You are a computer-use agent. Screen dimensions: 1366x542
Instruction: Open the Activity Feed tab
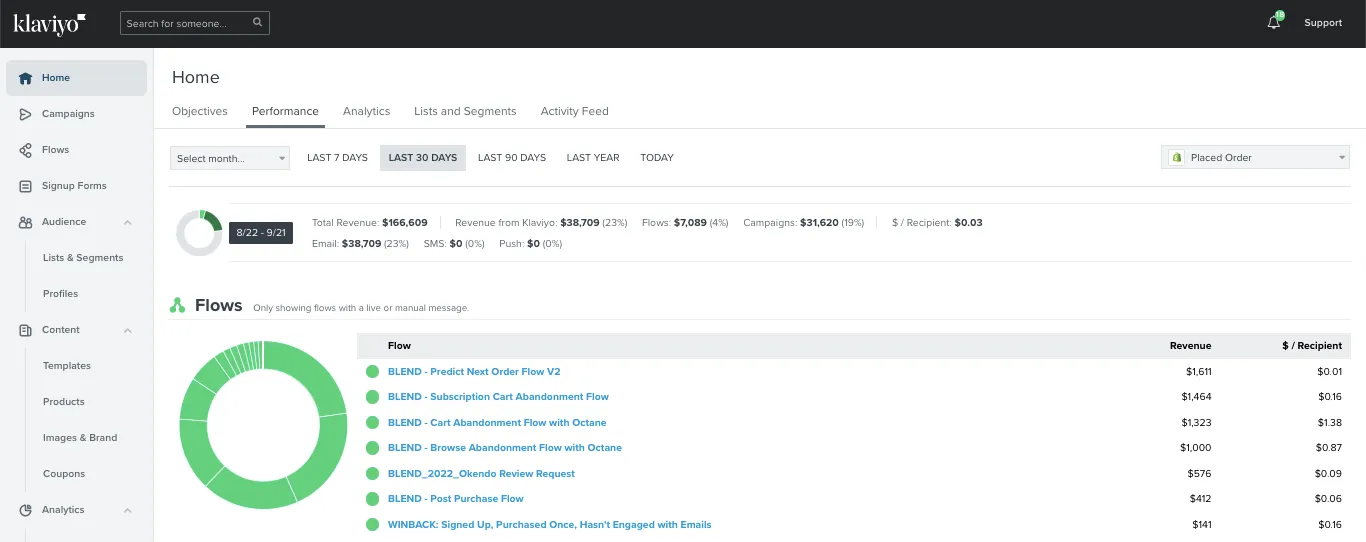click(x=574, y=111)
